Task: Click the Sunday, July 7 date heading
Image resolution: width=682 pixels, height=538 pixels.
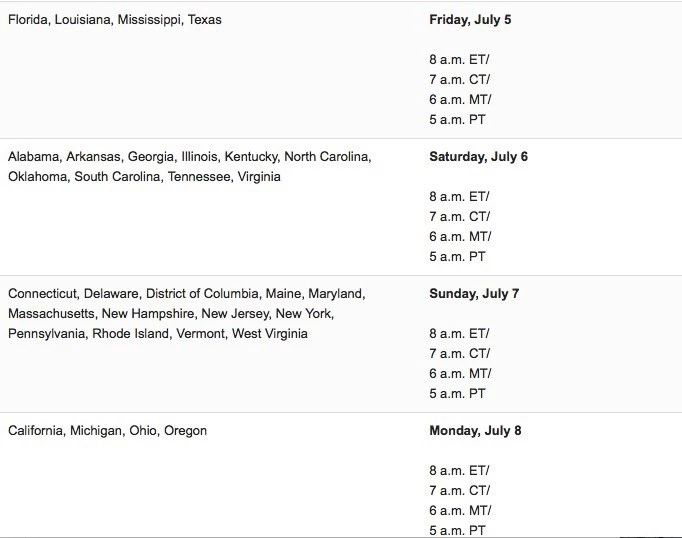Action: tap(474, 294)
